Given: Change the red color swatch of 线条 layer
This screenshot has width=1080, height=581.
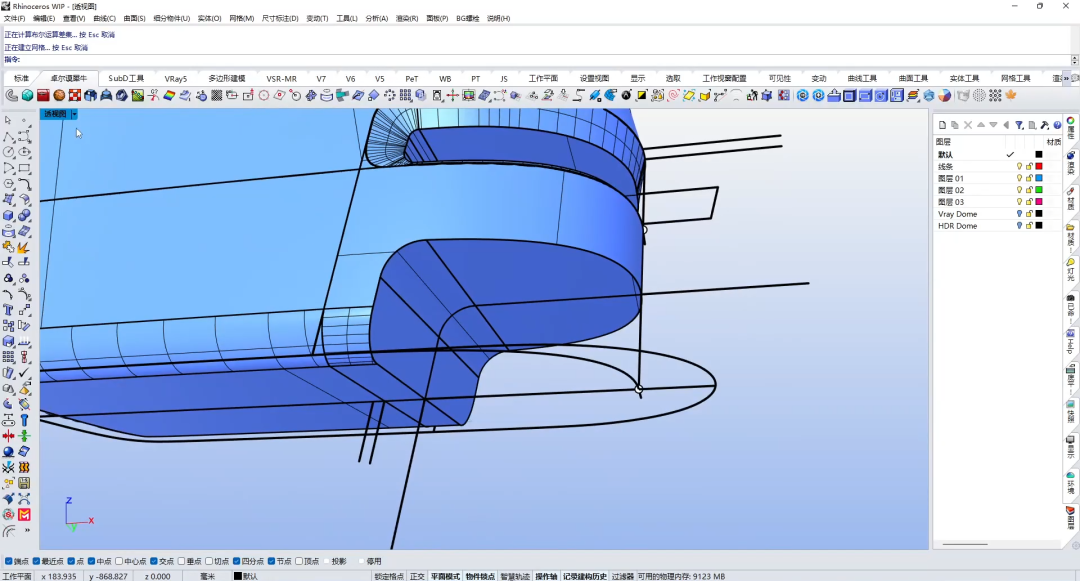Looking at the screenshot, I should (x=1039, y=166).
